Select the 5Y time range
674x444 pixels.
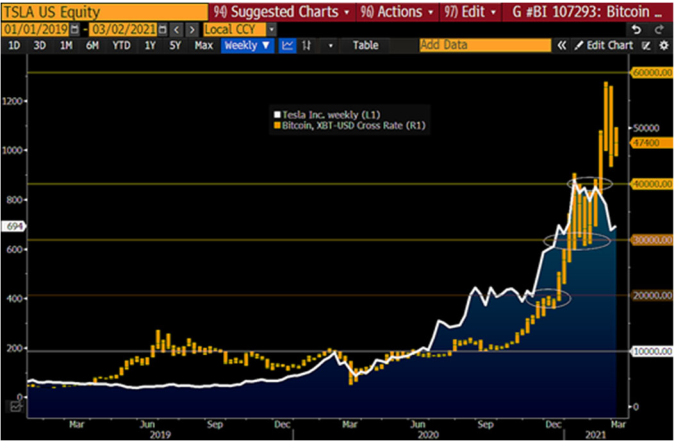tap(176, 46)
